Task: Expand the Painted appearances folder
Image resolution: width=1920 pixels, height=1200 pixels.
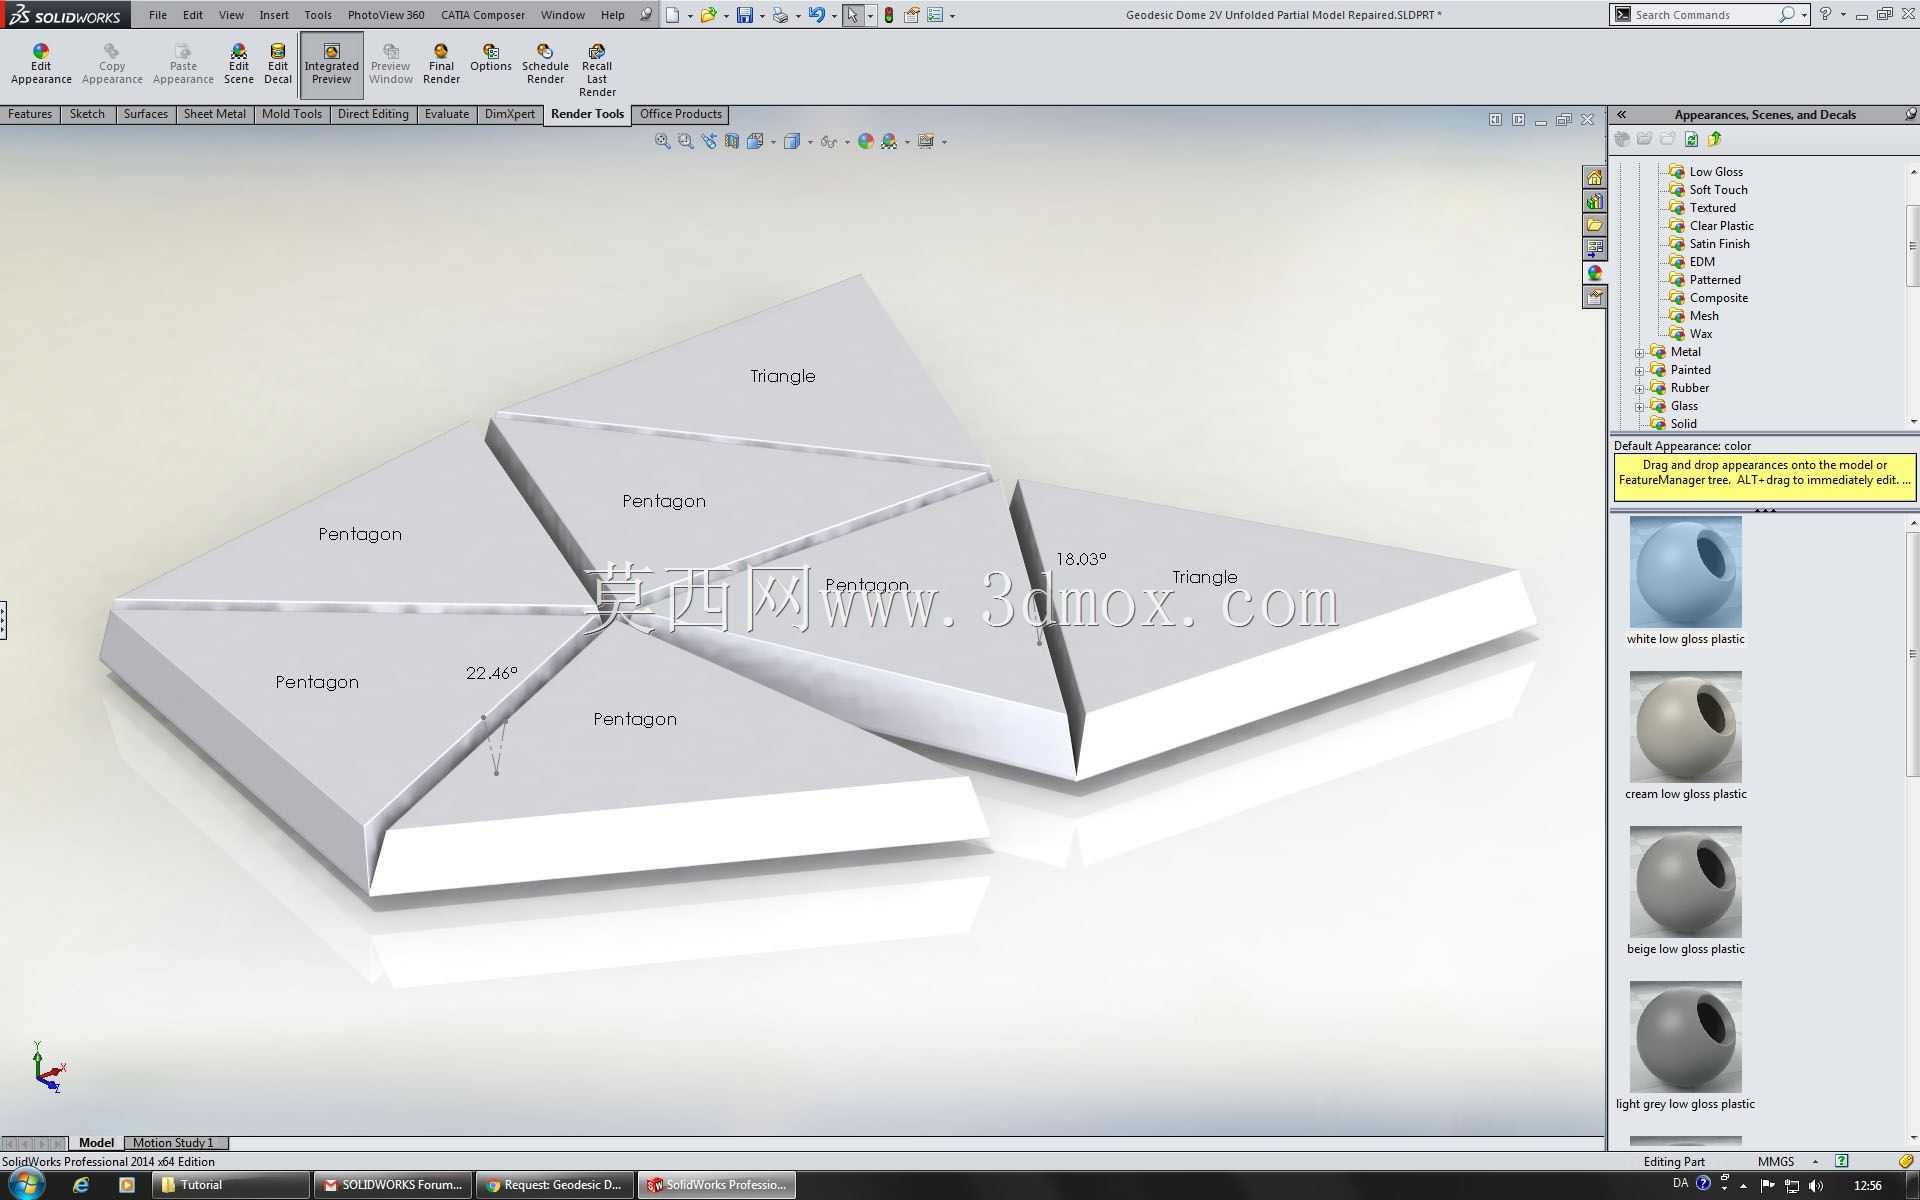Action: click(1639, 371)
